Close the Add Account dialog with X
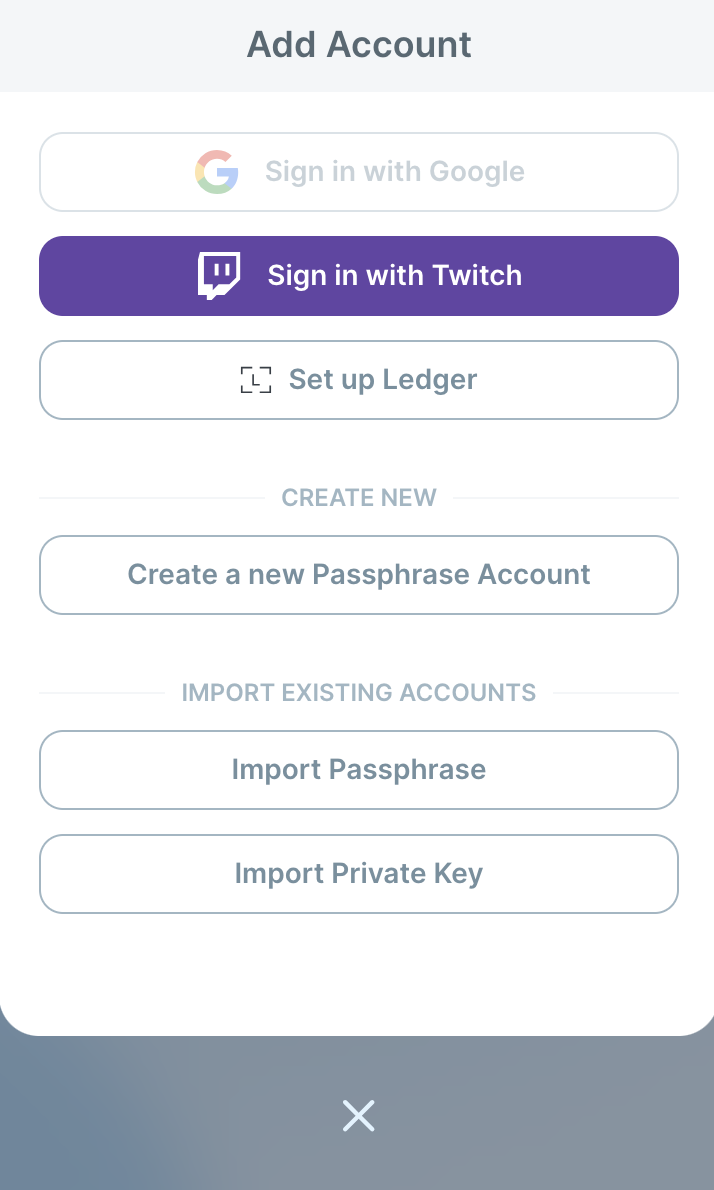The height and width of the screenshot is (1190, 714). [358, 1116]
